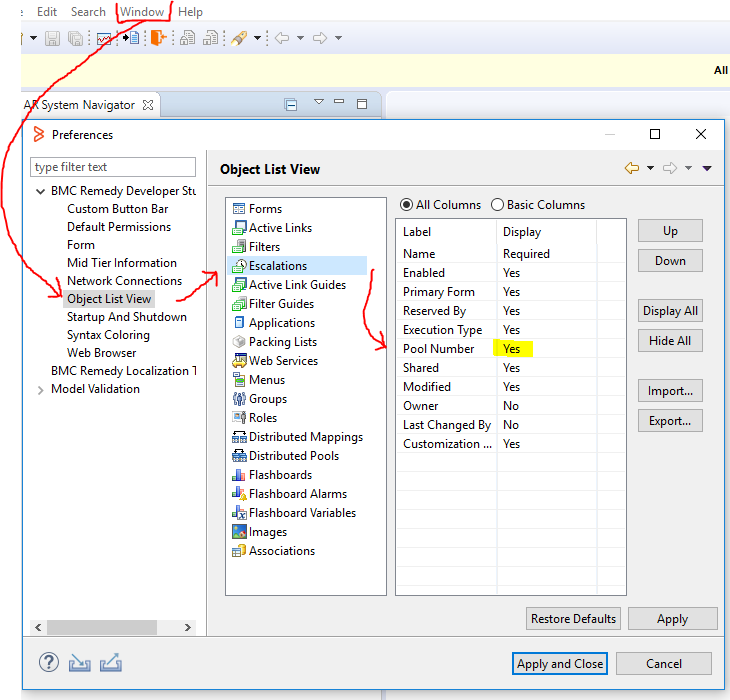This screenshot has height=700, width=730.
Task: Click the Up button
Action: (x=670, y=231)
